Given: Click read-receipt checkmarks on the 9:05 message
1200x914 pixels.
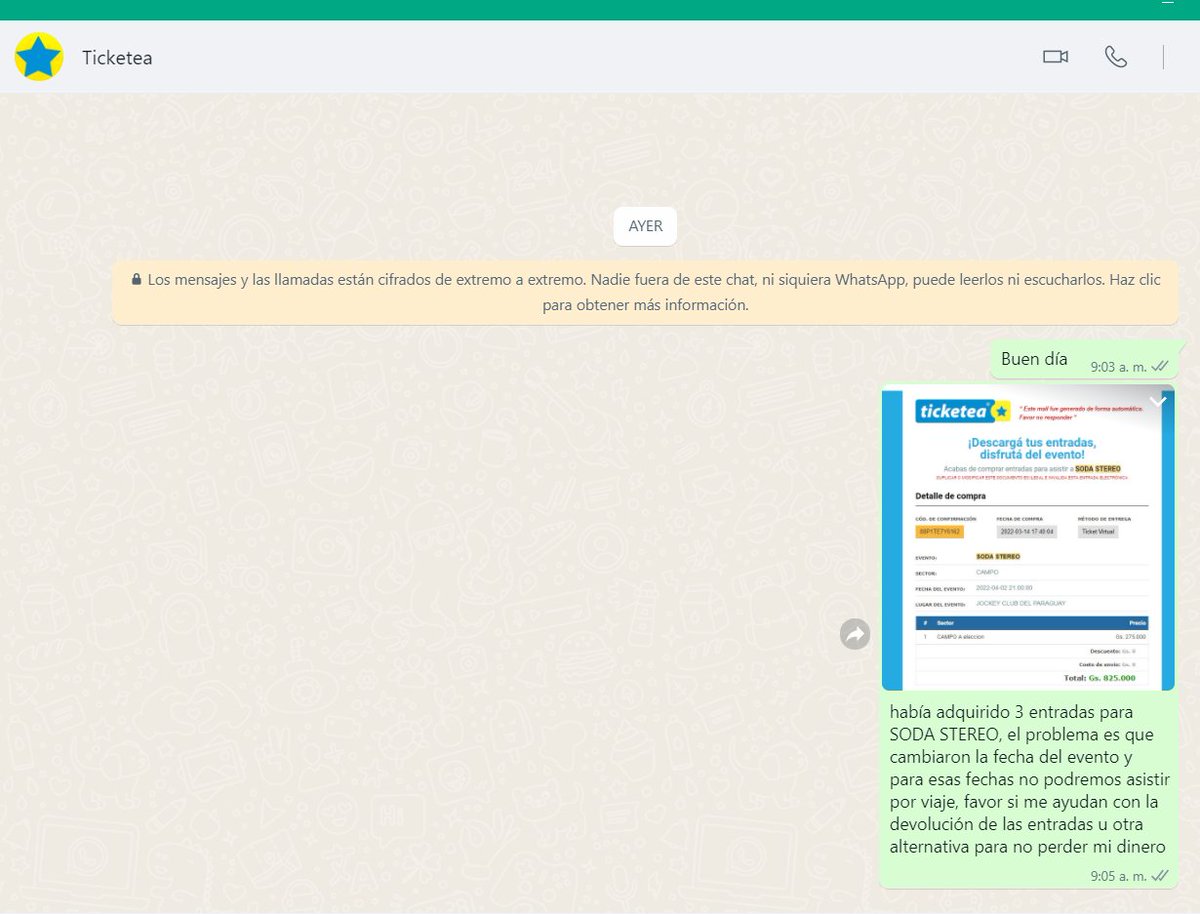Looking at the screenshot, I should point(1160,875).
